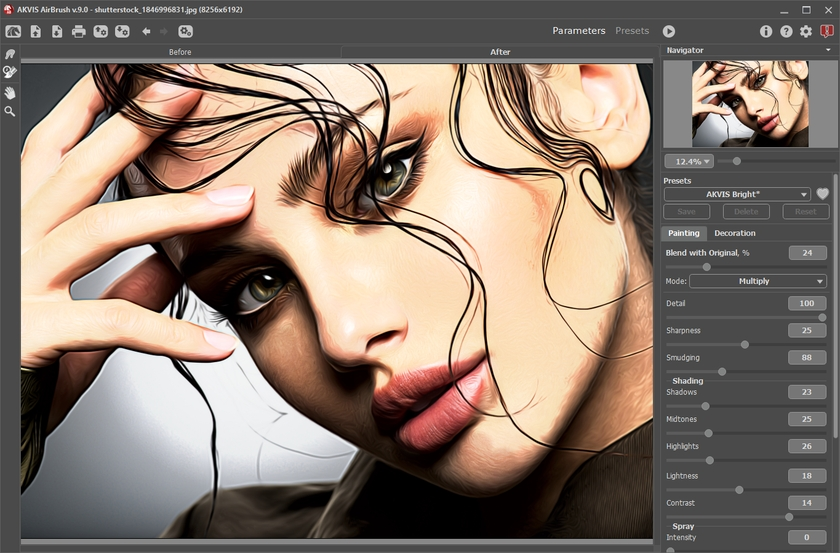Click the Open image icon
This screenshot has width=840, height=553.
[x=35, y=31]
